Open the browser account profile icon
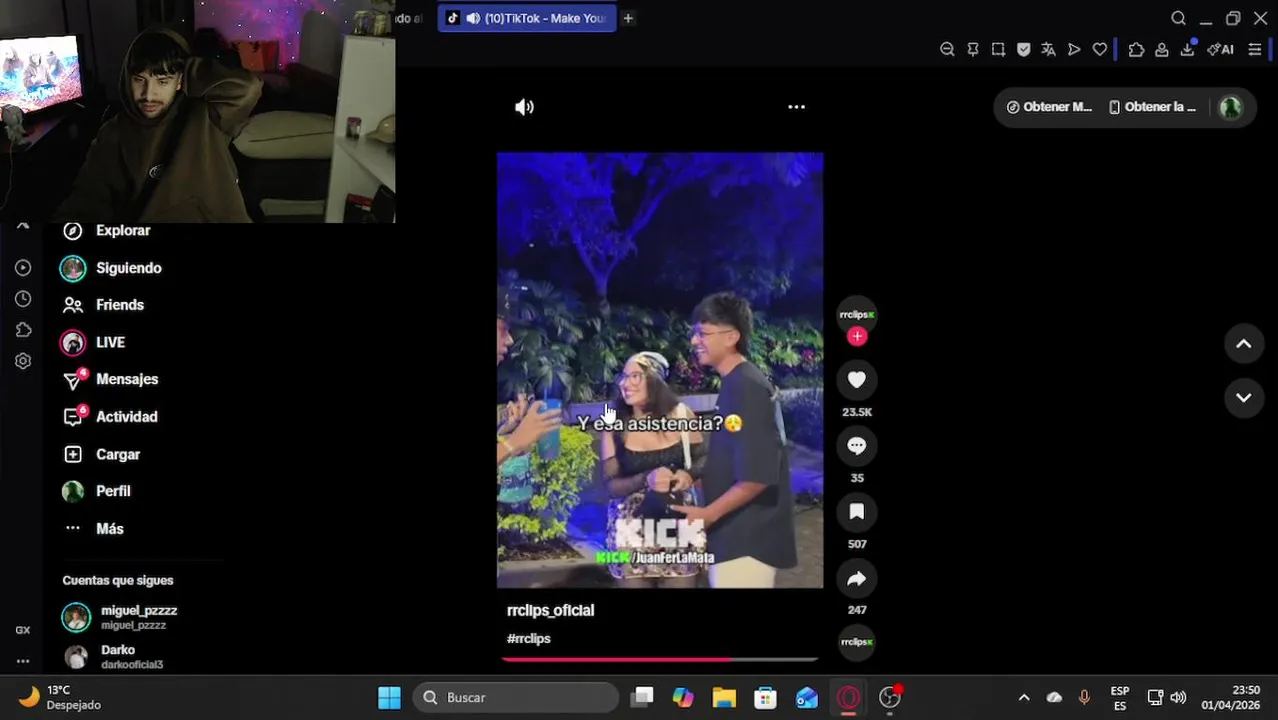 click(x=1162, y=49)
